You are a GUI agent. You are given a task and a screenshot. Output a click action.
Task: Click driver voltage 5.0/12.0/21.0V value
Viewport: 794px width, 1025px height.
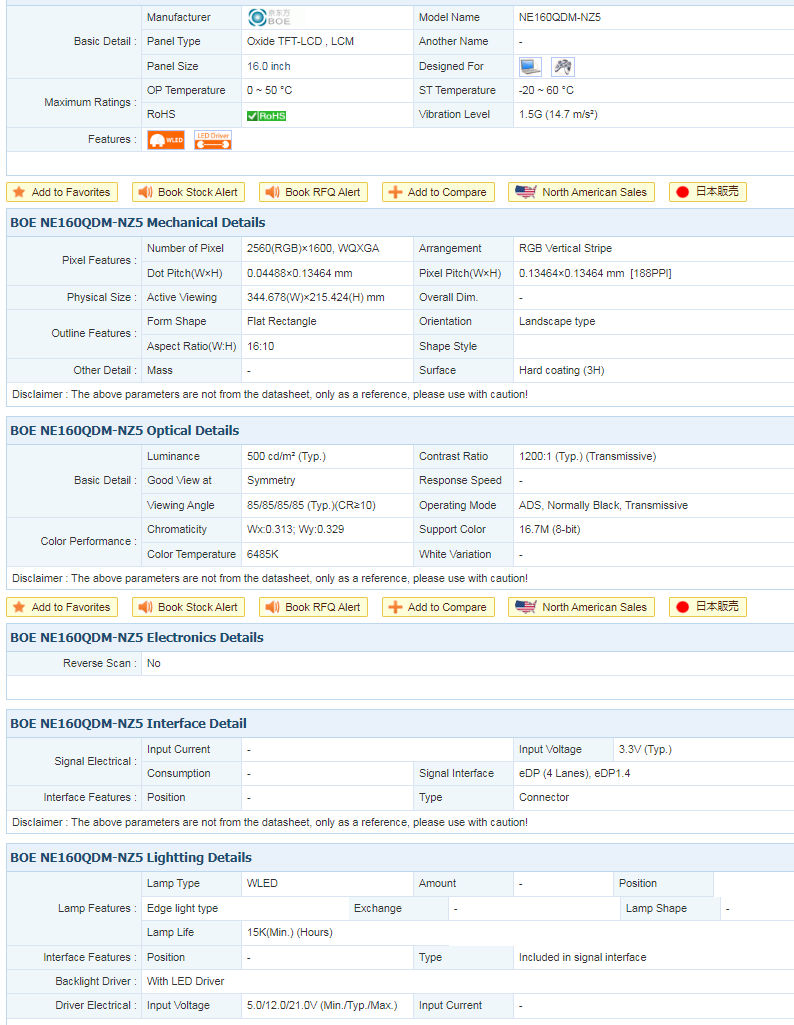point(322,1006)
